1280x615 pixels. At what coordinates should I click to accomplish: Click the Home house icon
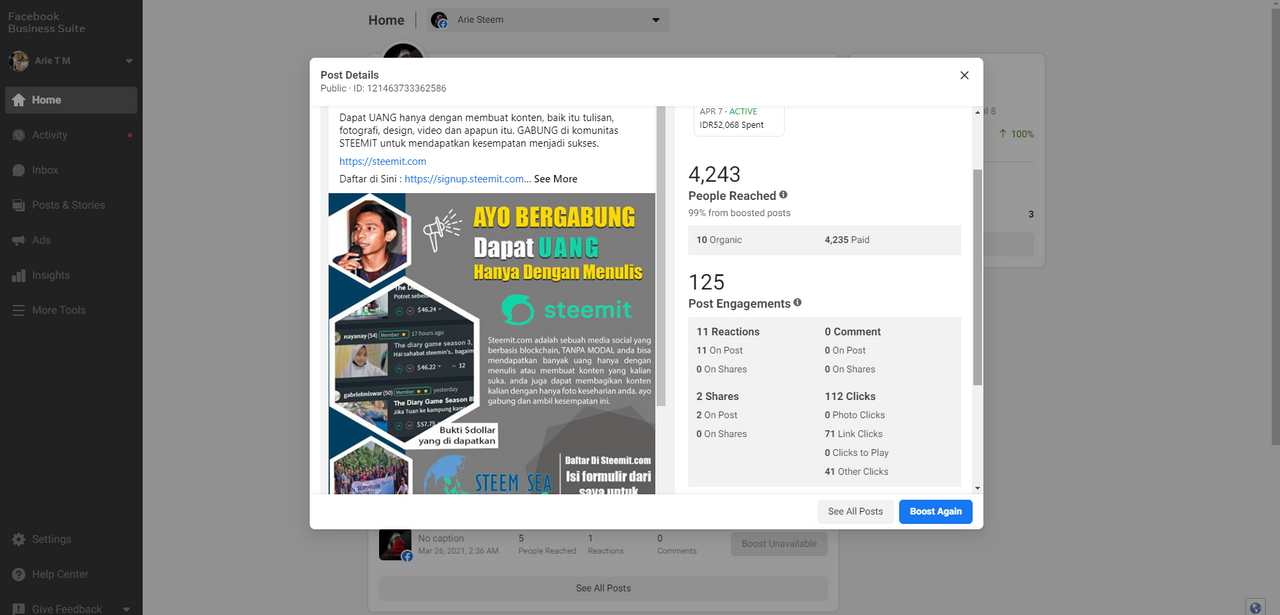18,100
